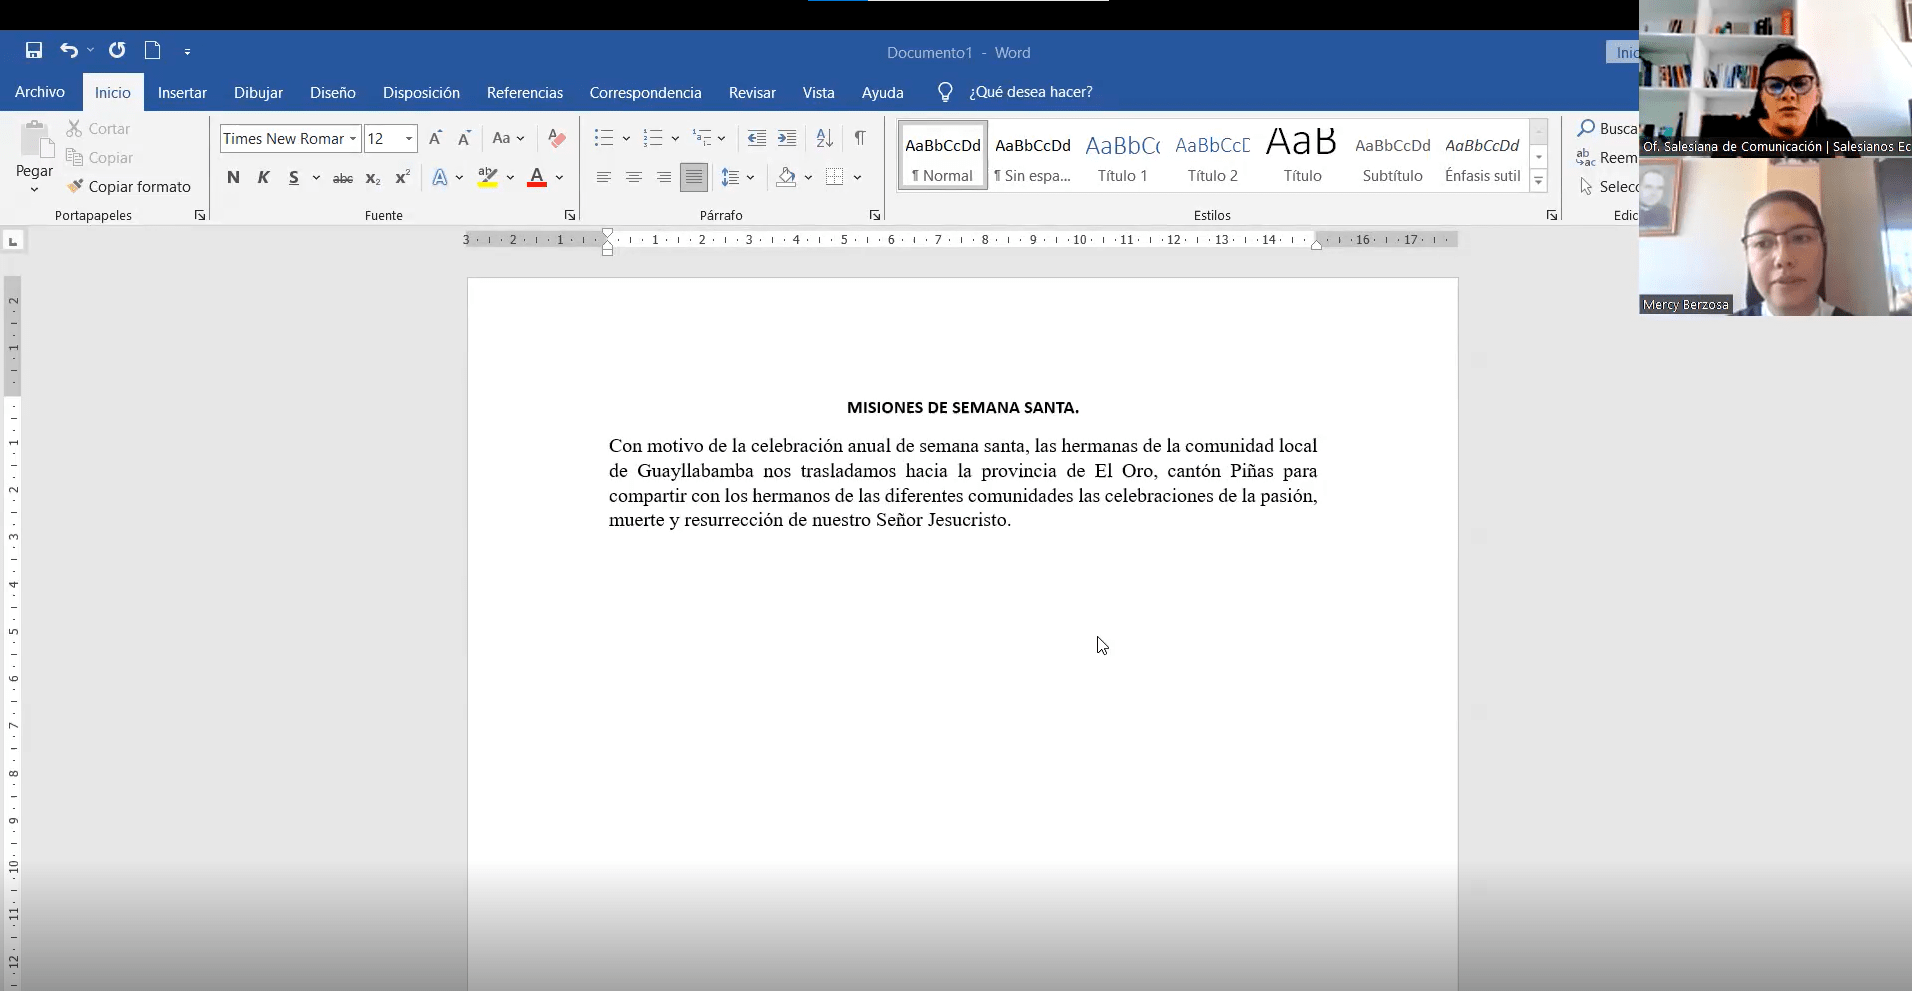Click the borders icon
The width and height of the screenshot is (1912, 991).
[x=835, y=177]
